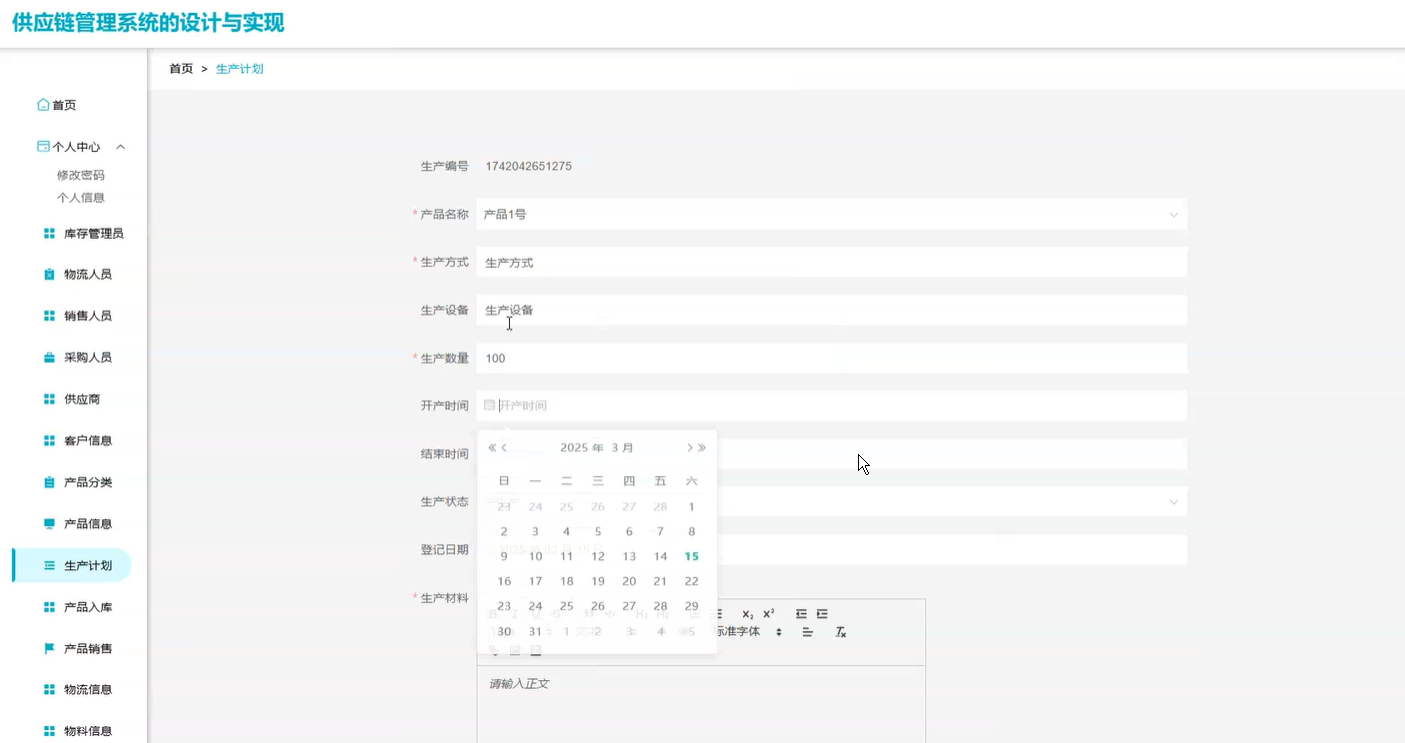Image resolution: width=1405 pixels, height=743 pixels.
Task: Go to 产品入库 menu item
Action: pyautogui.click(x=88, y=608)
